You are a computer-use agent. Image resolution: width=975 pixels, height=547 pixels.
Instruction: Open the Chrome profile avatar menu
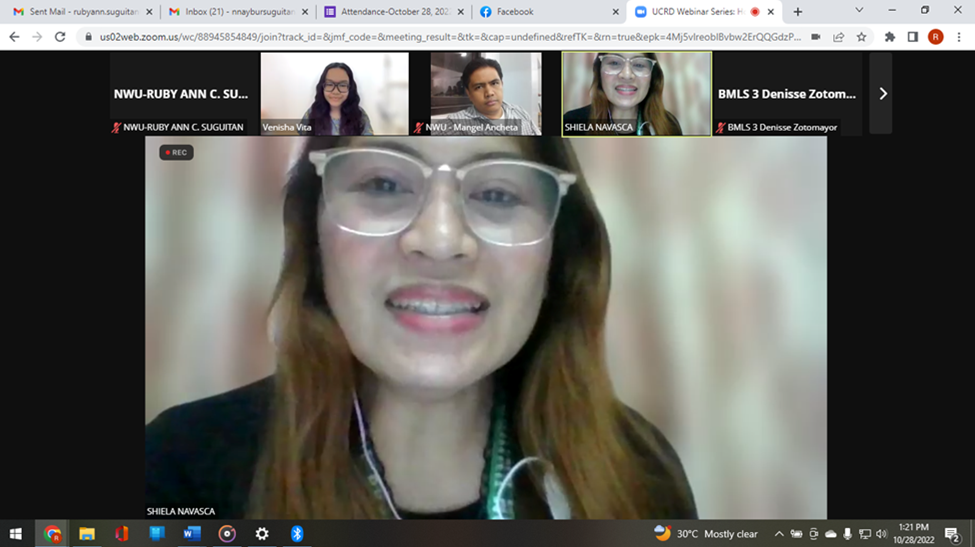tap(935, 37)
